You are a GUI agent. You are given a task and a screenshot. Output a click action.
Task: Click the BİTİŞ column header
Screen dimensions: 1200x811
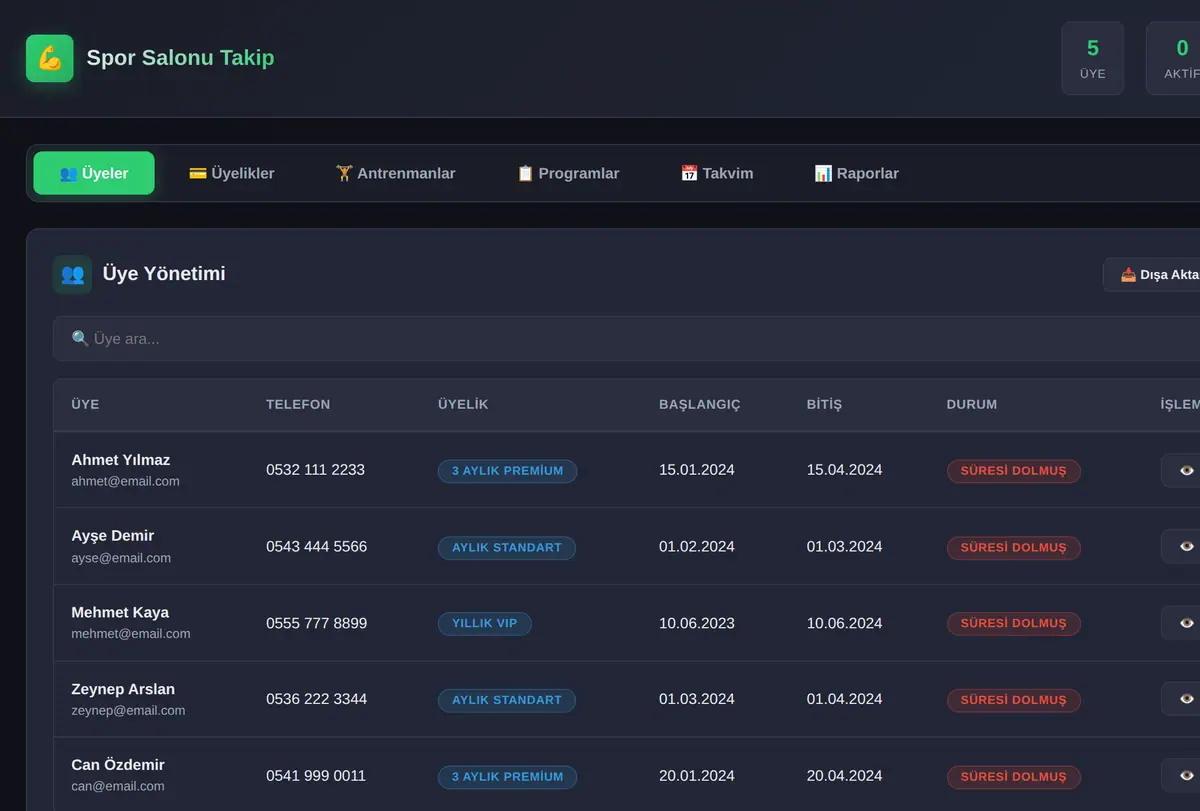[x=824, y=405]
